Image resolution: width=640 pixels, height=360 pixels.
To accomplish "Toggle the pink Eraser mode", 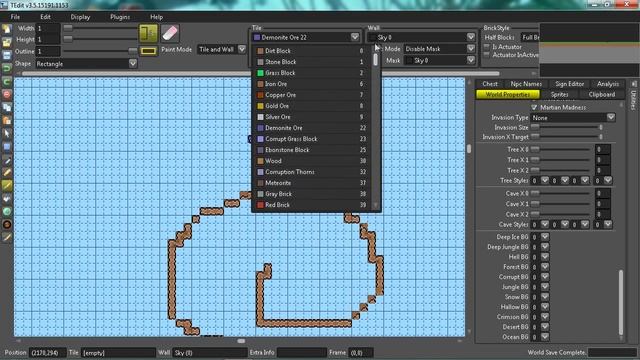I will (x=170, y=33).
